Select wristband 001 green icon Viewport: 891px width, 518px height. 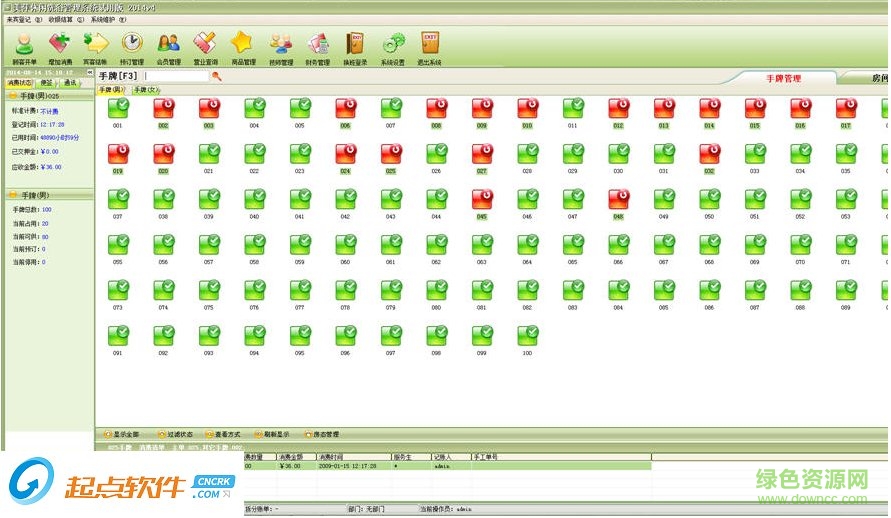tap(118, 108)
